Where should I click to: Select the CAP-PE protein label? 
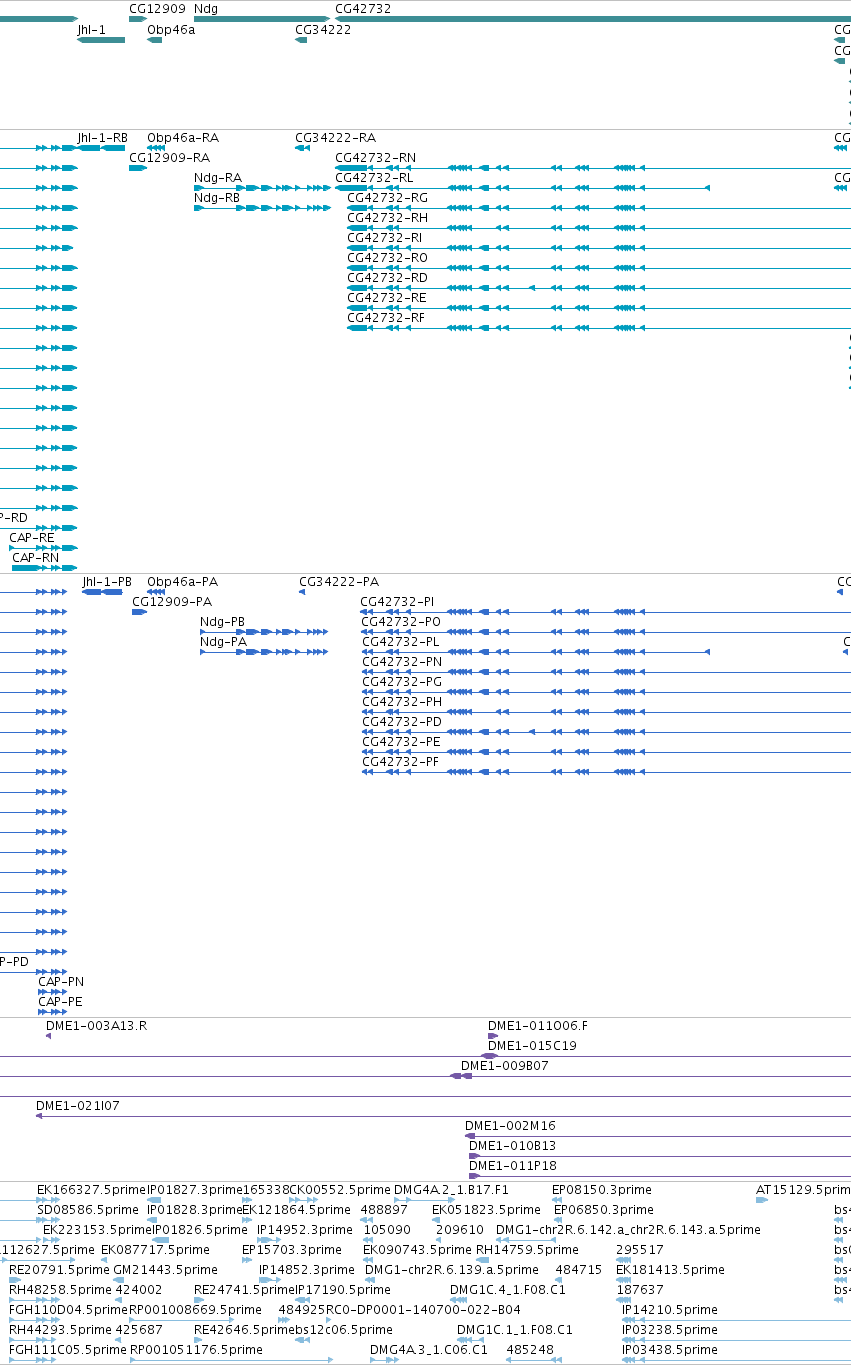coord(61,1002)
